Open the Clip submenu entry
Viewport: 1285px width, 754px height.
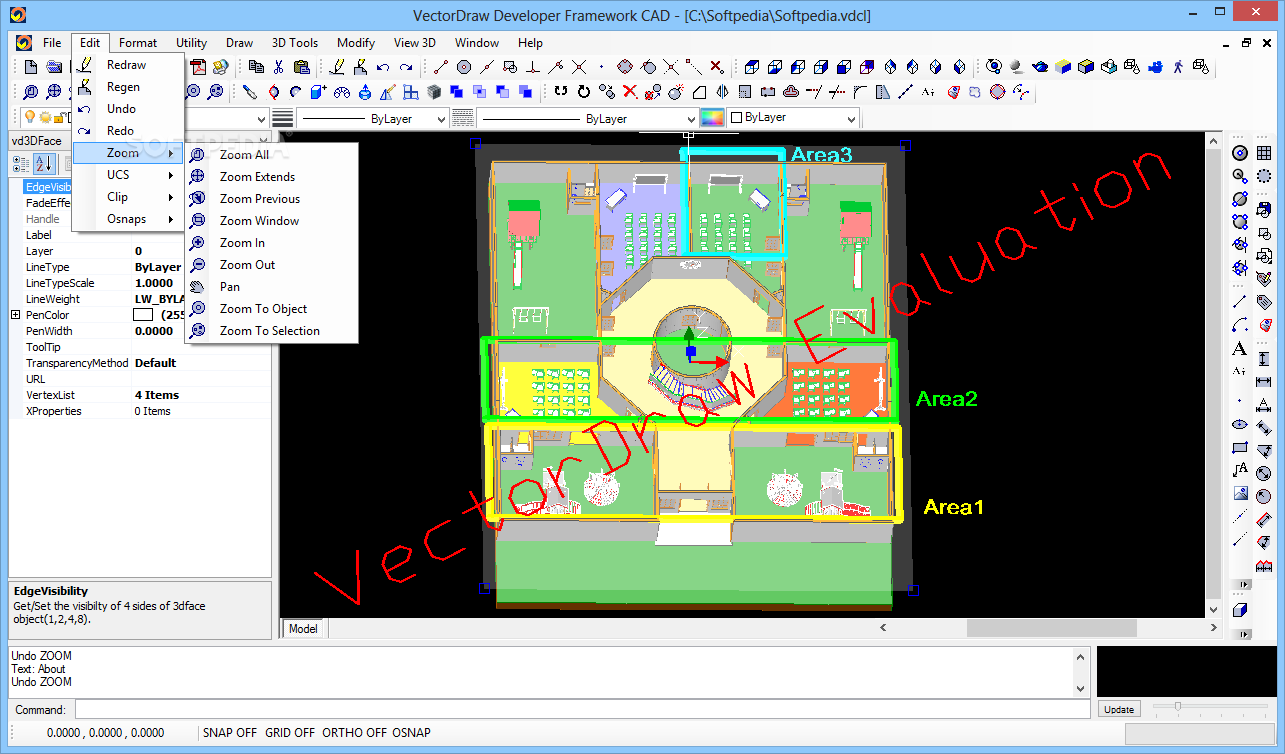[129, 197]
